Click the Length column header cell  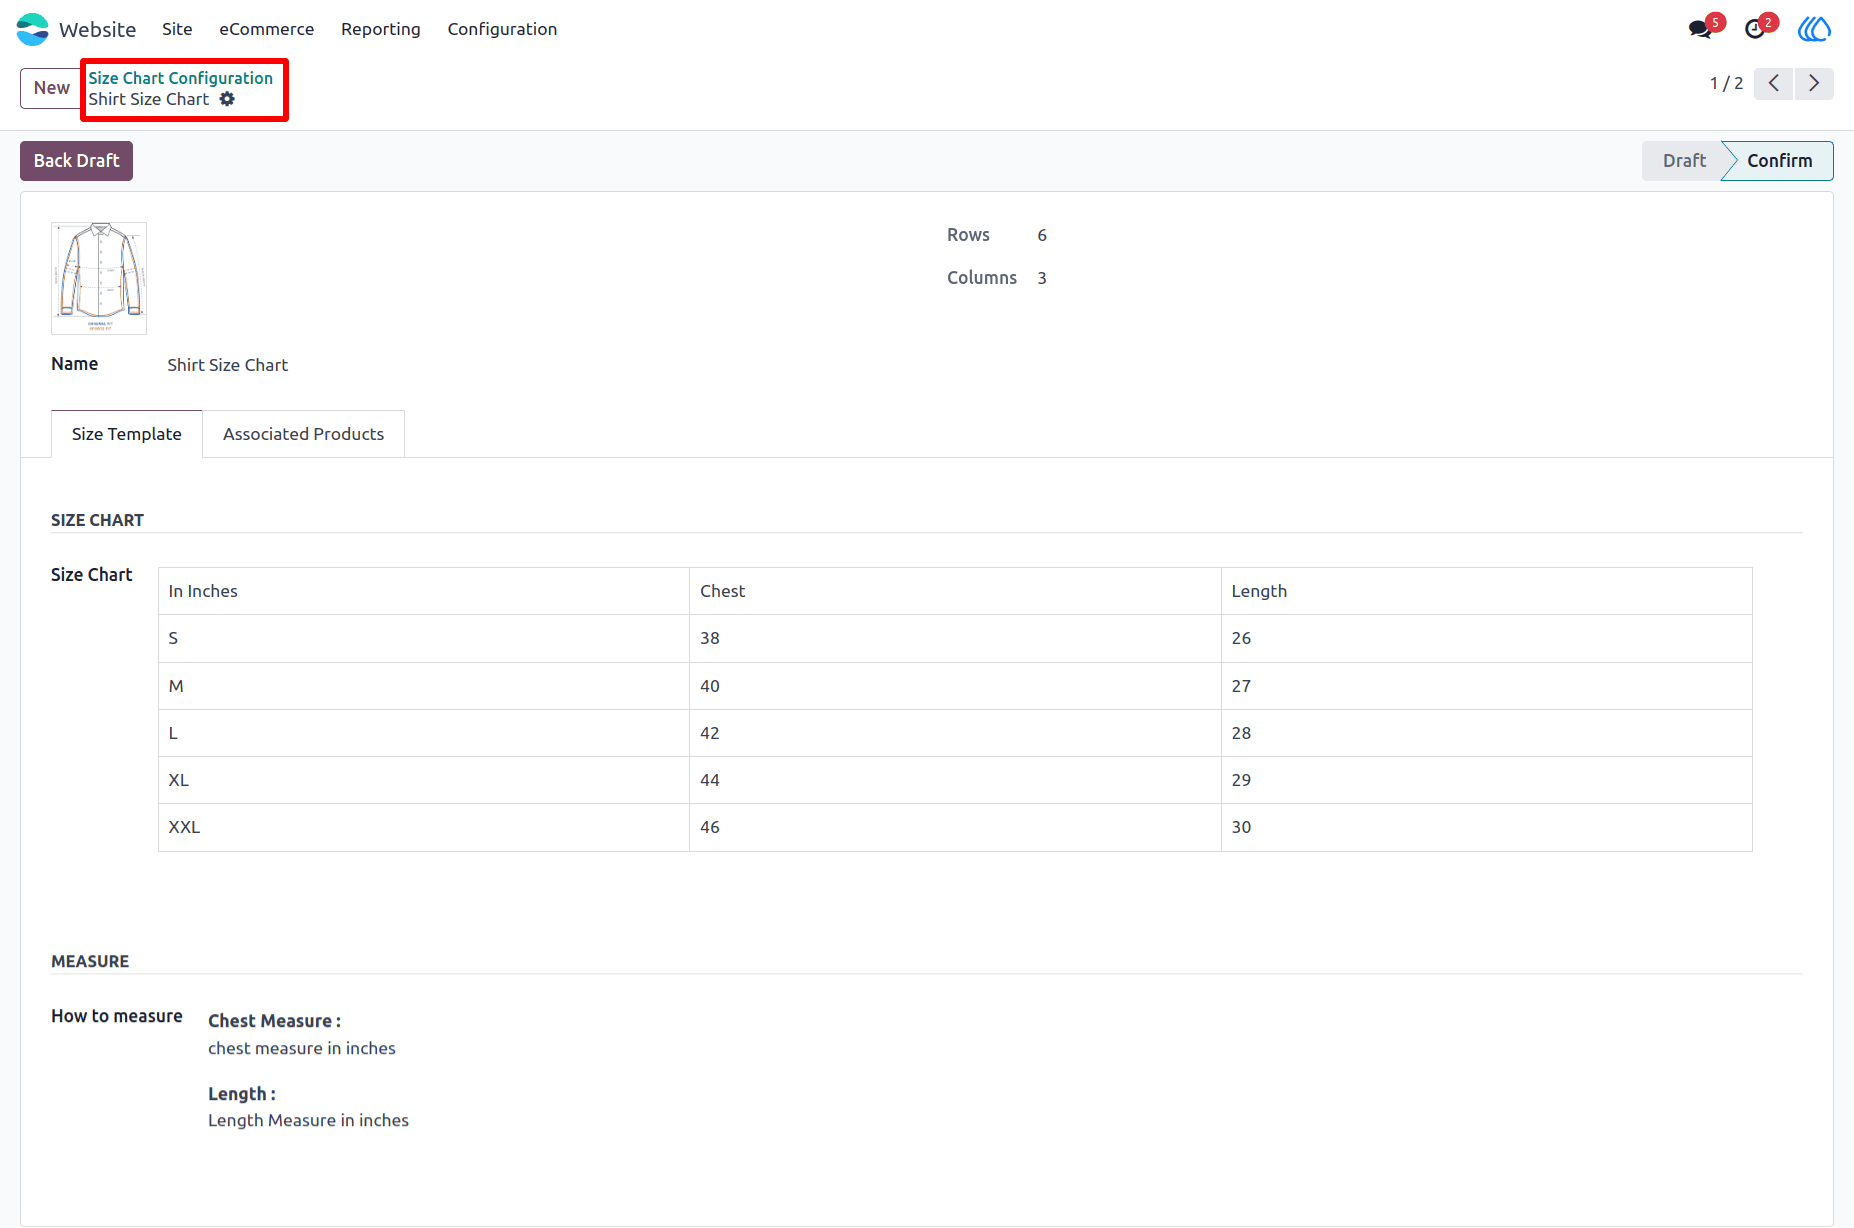1486,591
